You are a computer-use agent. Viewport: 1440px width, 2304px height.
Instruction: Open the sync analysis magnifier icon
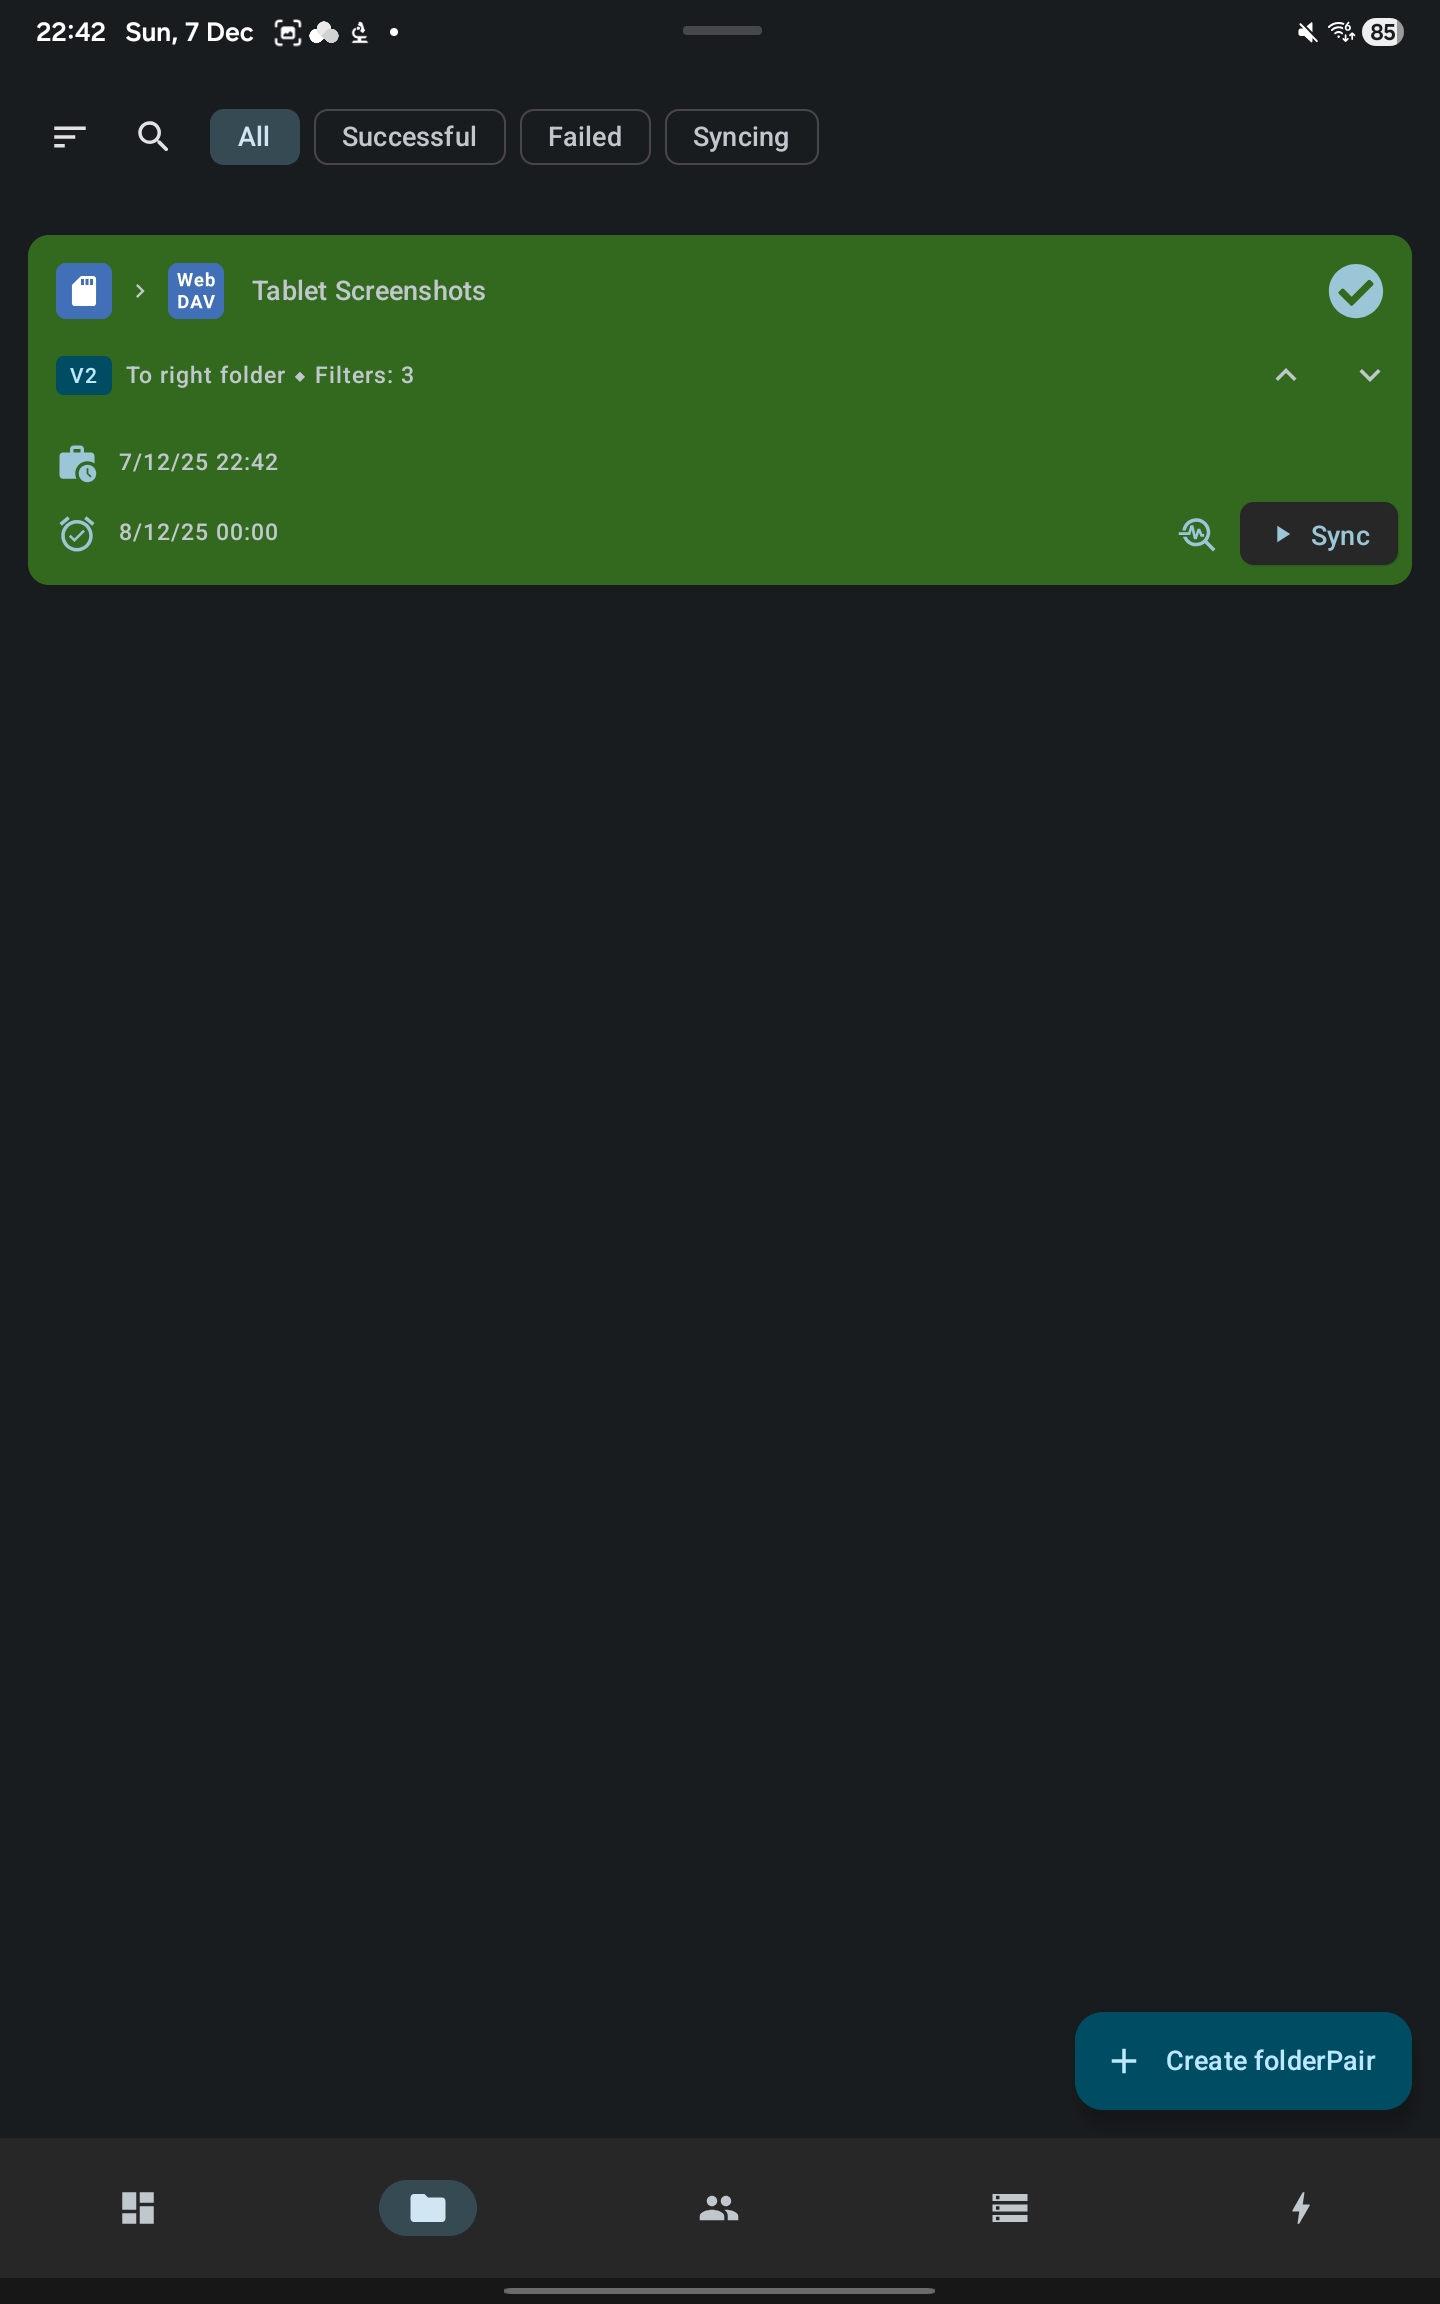(1197, 534)
